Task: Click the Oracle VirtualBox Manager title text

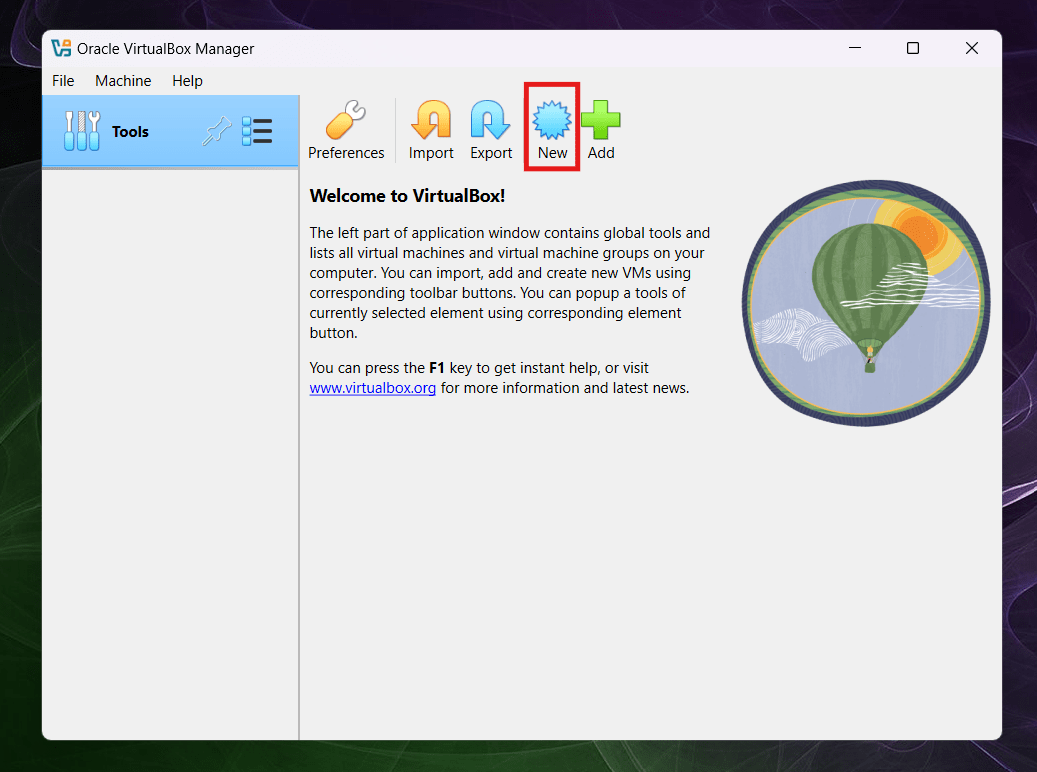Action: point(167,49)
